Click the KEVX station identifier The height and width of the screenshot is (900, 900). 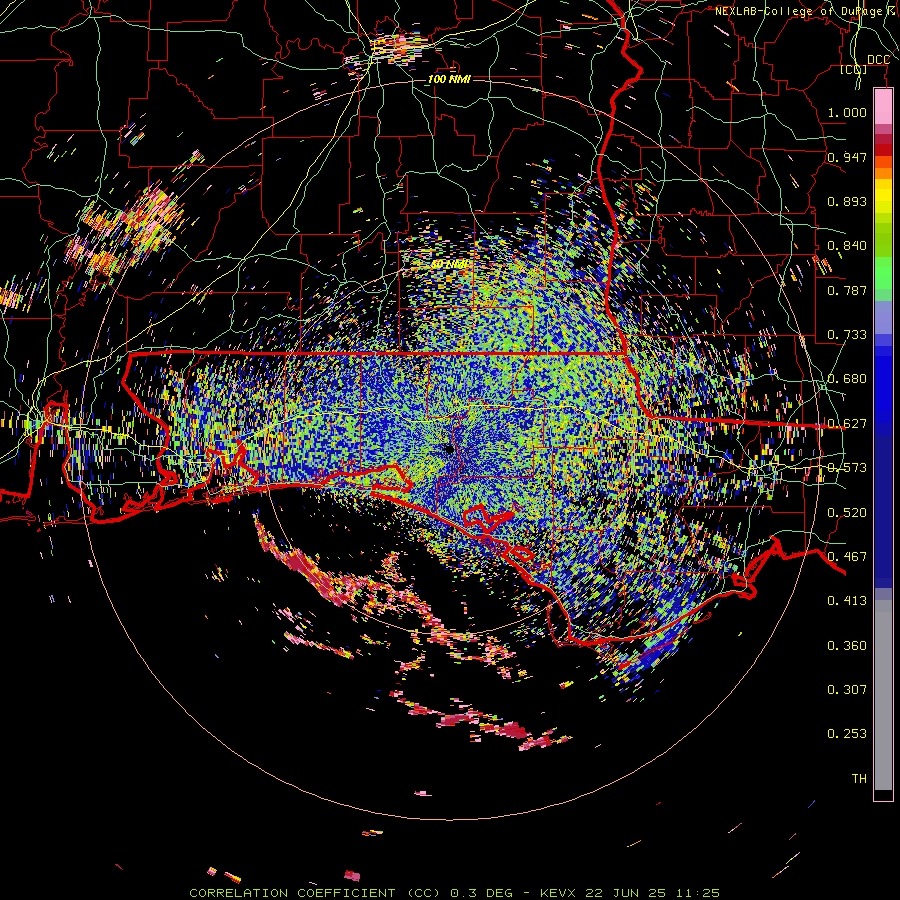(560, 893)
